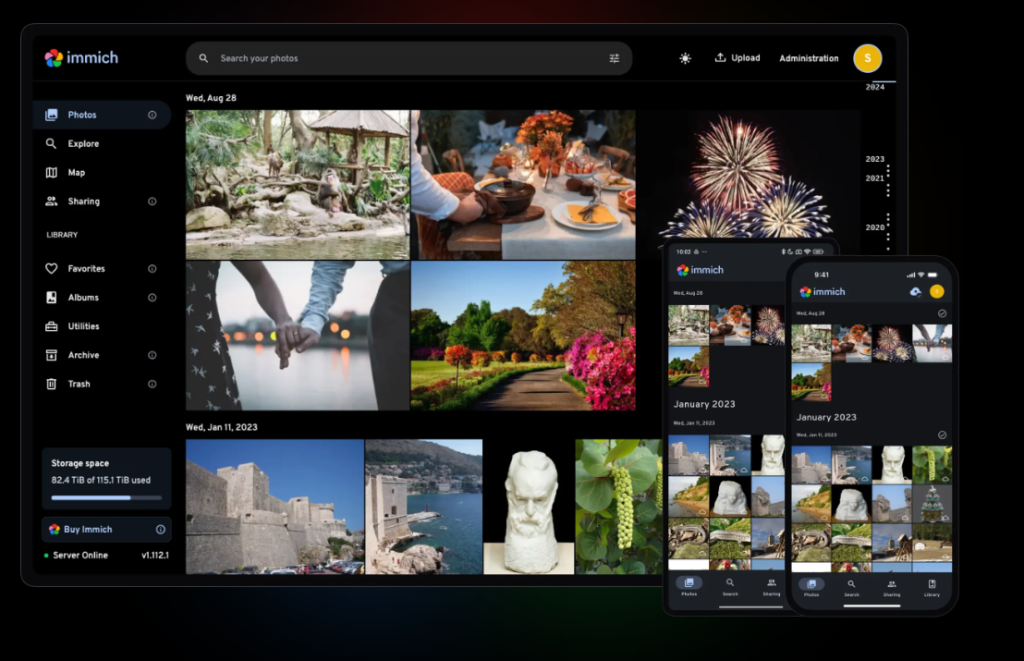
Task: Open the Administration link
Action: (808, 58)
